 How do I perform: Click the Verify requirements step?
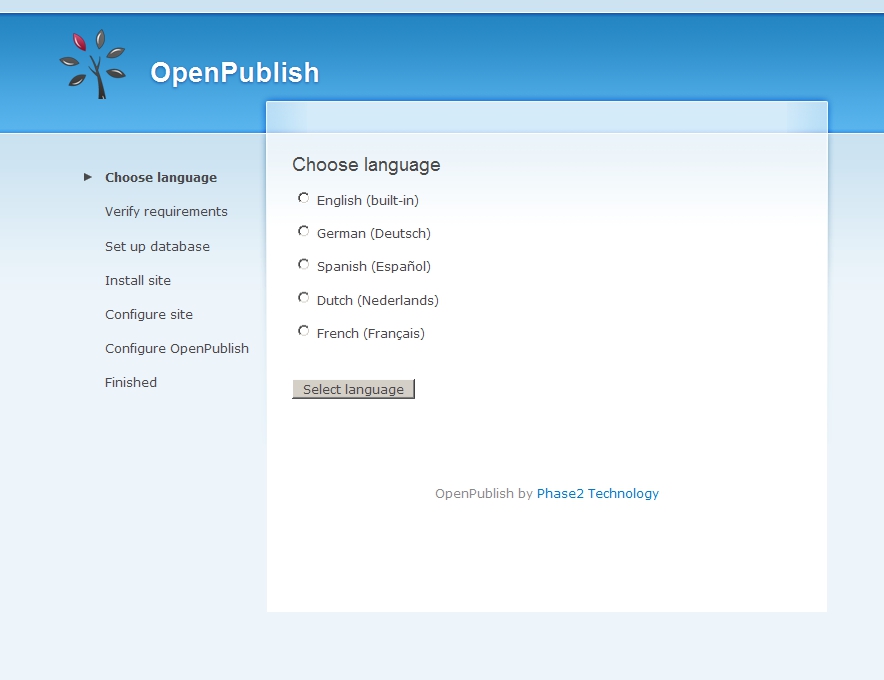[166, 211]
